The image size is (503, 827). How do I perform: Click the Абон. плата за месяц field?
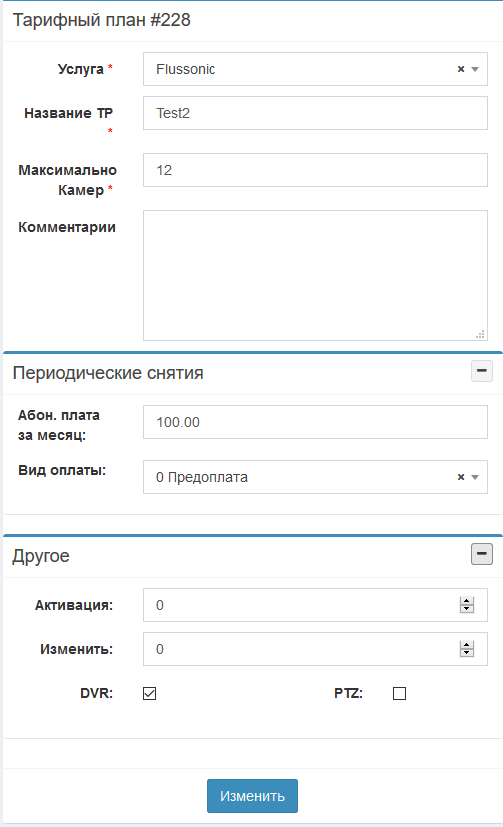[x=315, y=422]
